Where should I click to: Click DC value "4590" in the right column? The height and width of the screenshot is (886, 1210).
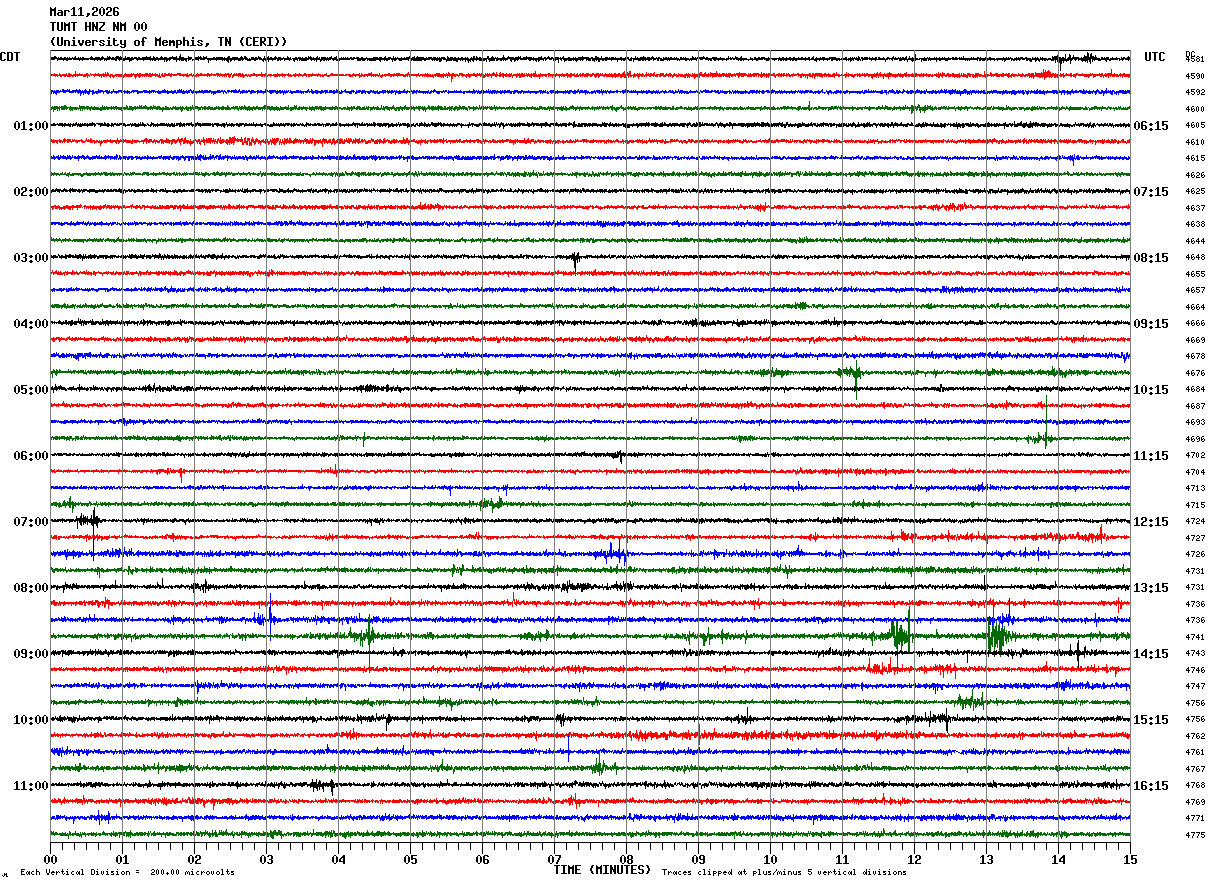tap(1194, 76)
